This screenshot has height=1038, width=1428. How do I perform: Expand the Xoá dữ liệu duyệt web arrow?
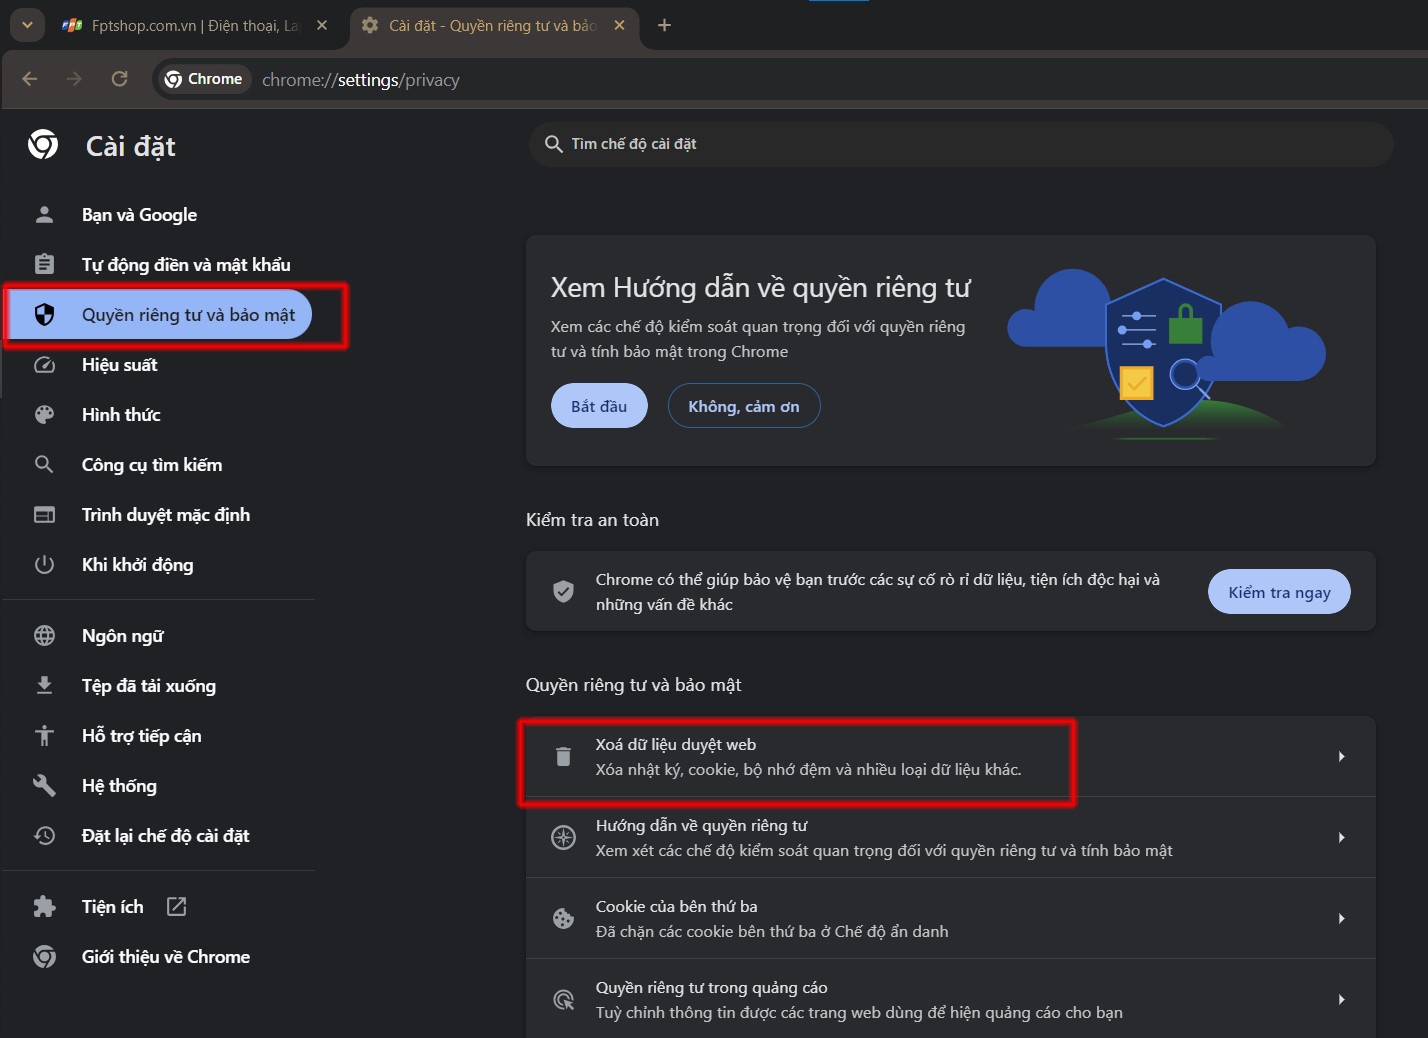coord(1341,757)
